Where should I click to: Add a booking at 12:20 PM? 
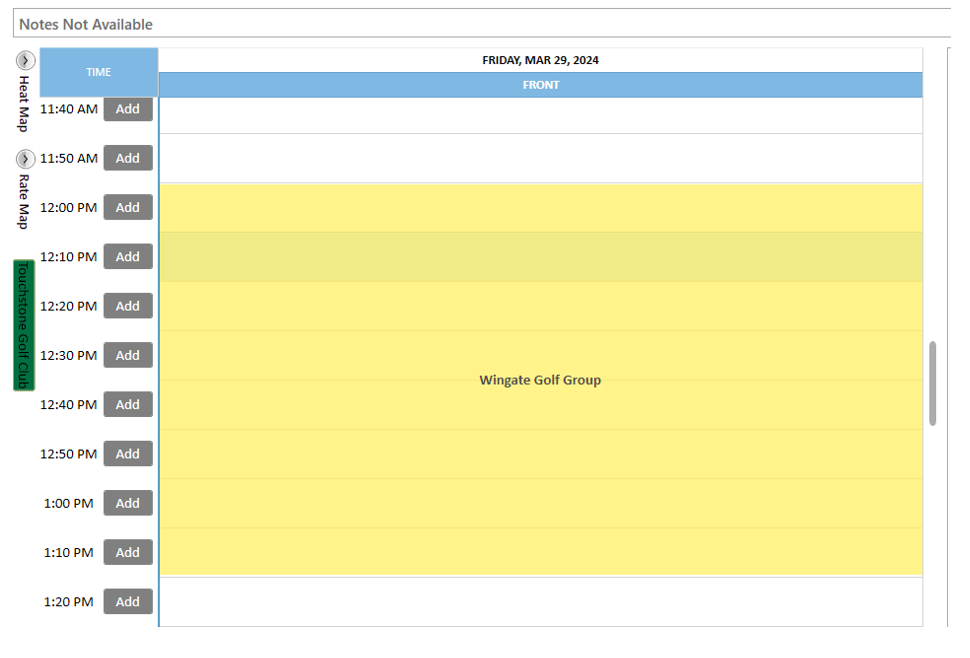tap(128, 306)
